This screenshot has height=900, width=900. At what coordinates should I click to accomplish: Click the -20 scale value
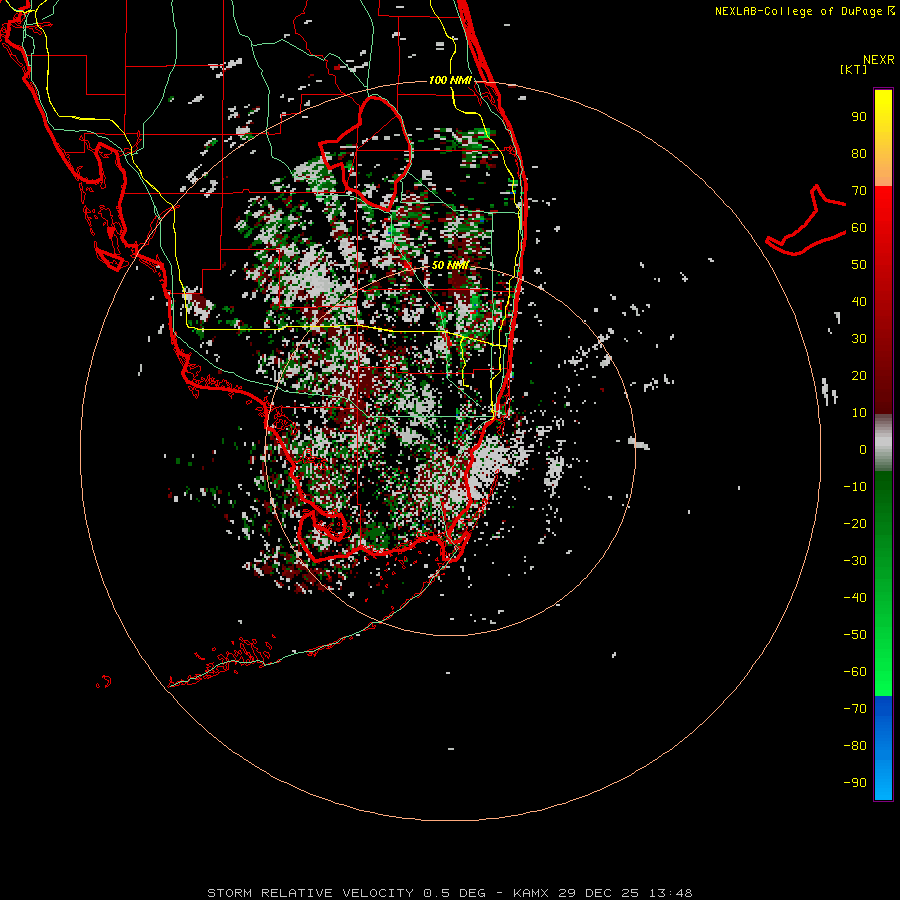click(855, 524)
